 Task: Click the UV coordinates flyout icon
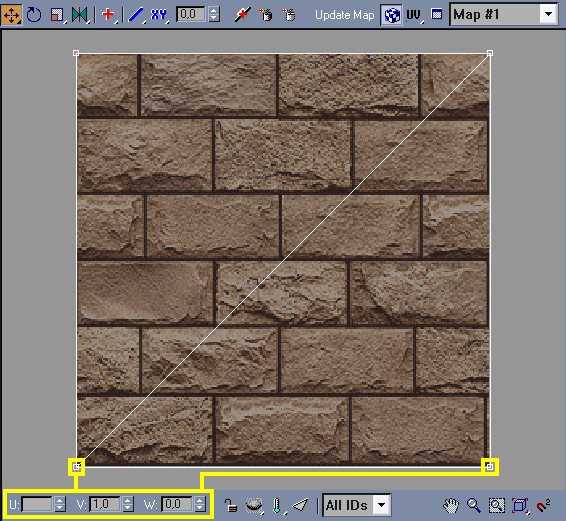pyautogui.click(x=414, y=15)
